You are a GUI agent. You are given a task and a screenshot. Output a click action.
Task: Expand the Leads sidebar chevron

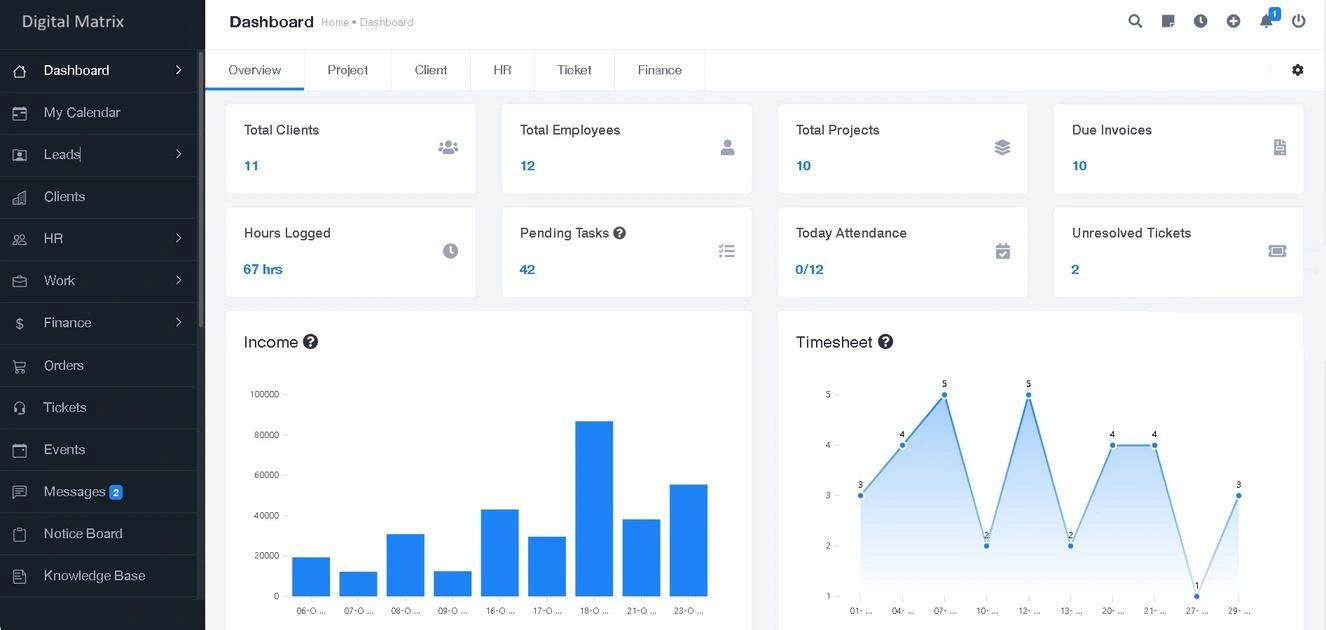click(x=178, y=154)
